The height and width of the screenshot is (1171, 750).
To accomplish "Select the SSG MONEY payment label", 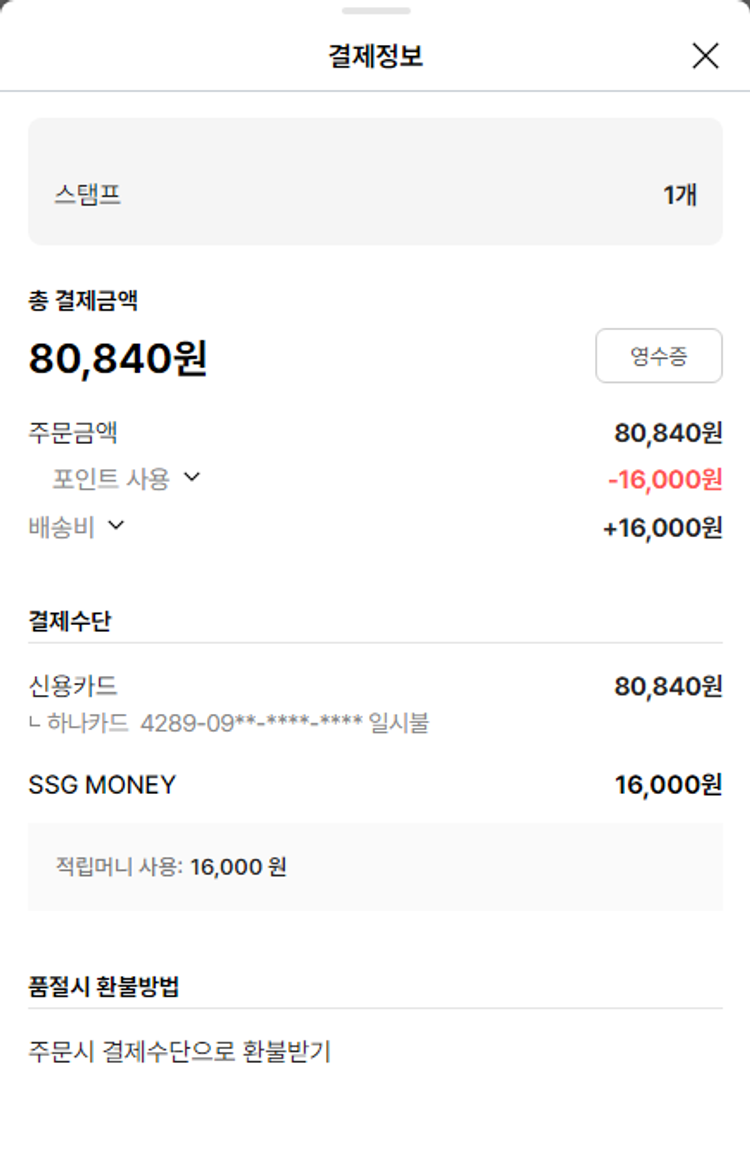I will coord(102,785).
